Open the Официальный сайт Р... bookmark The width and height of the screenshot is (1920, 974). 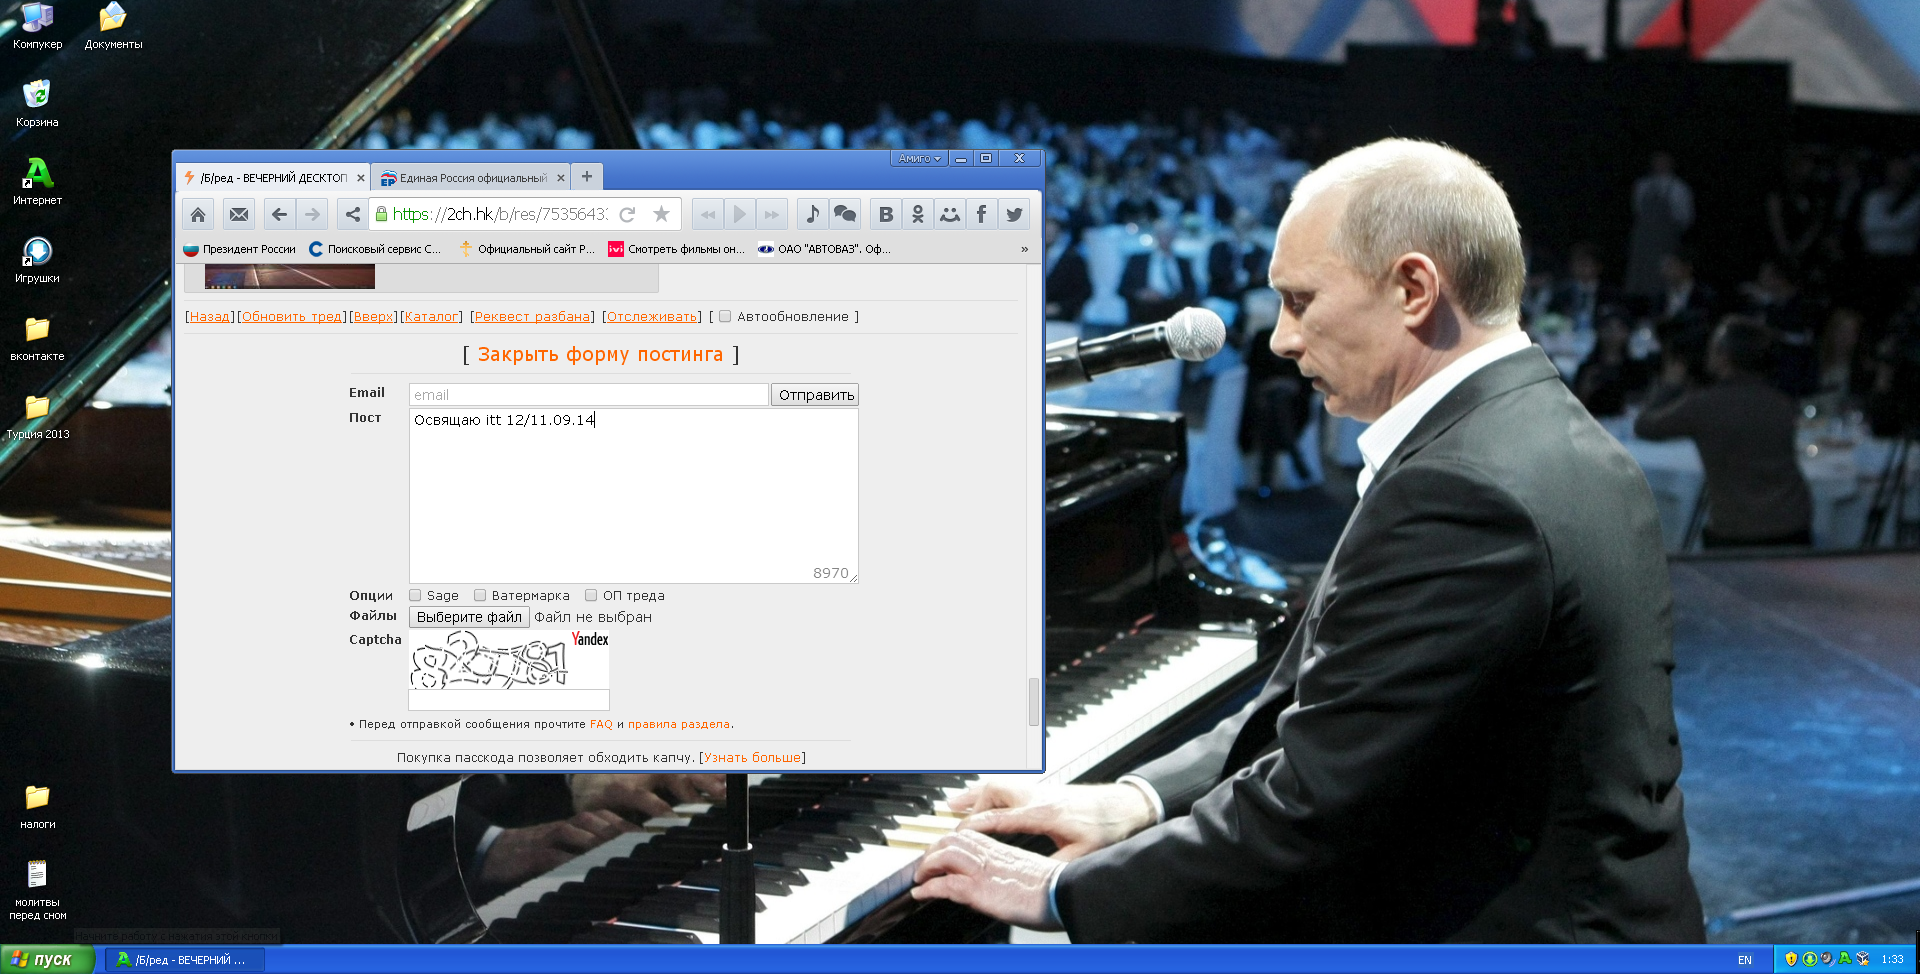[x=526, y=249]
